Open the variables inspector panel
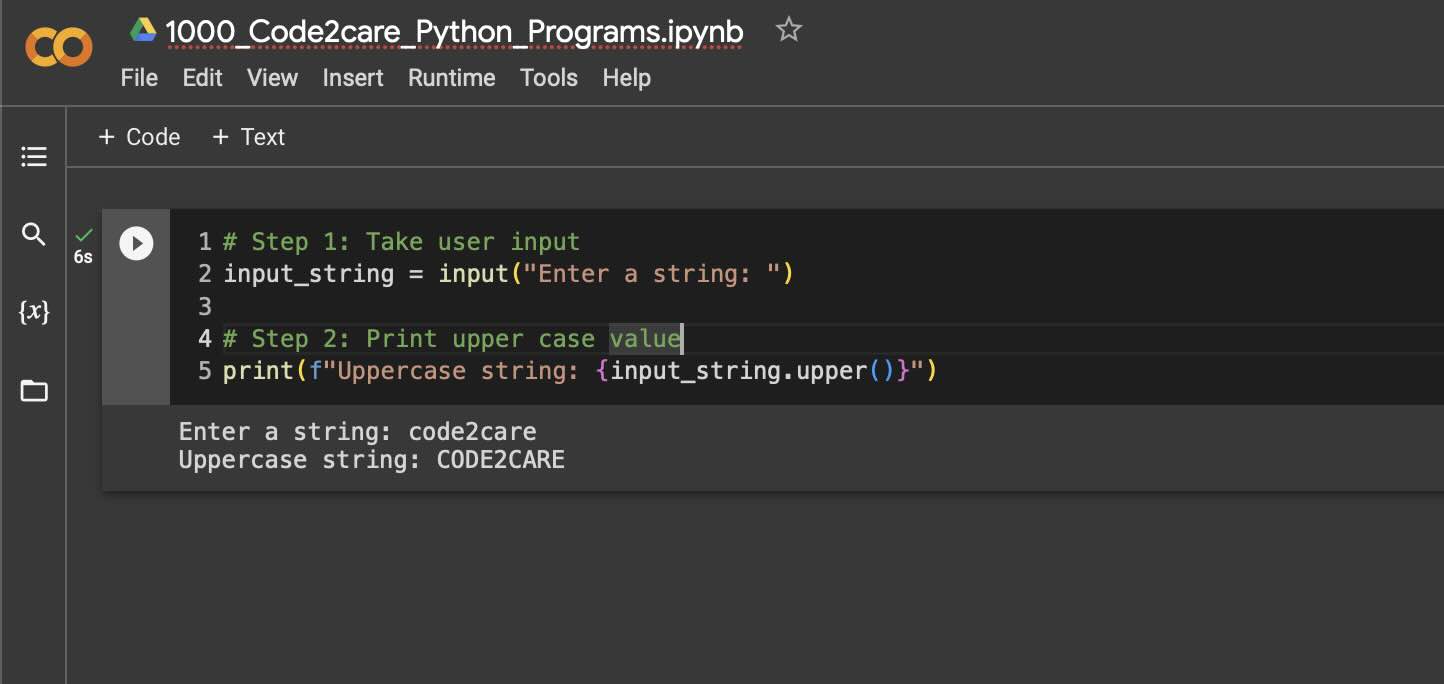This screenshot has width=1444, height=684. pos(33,312)
